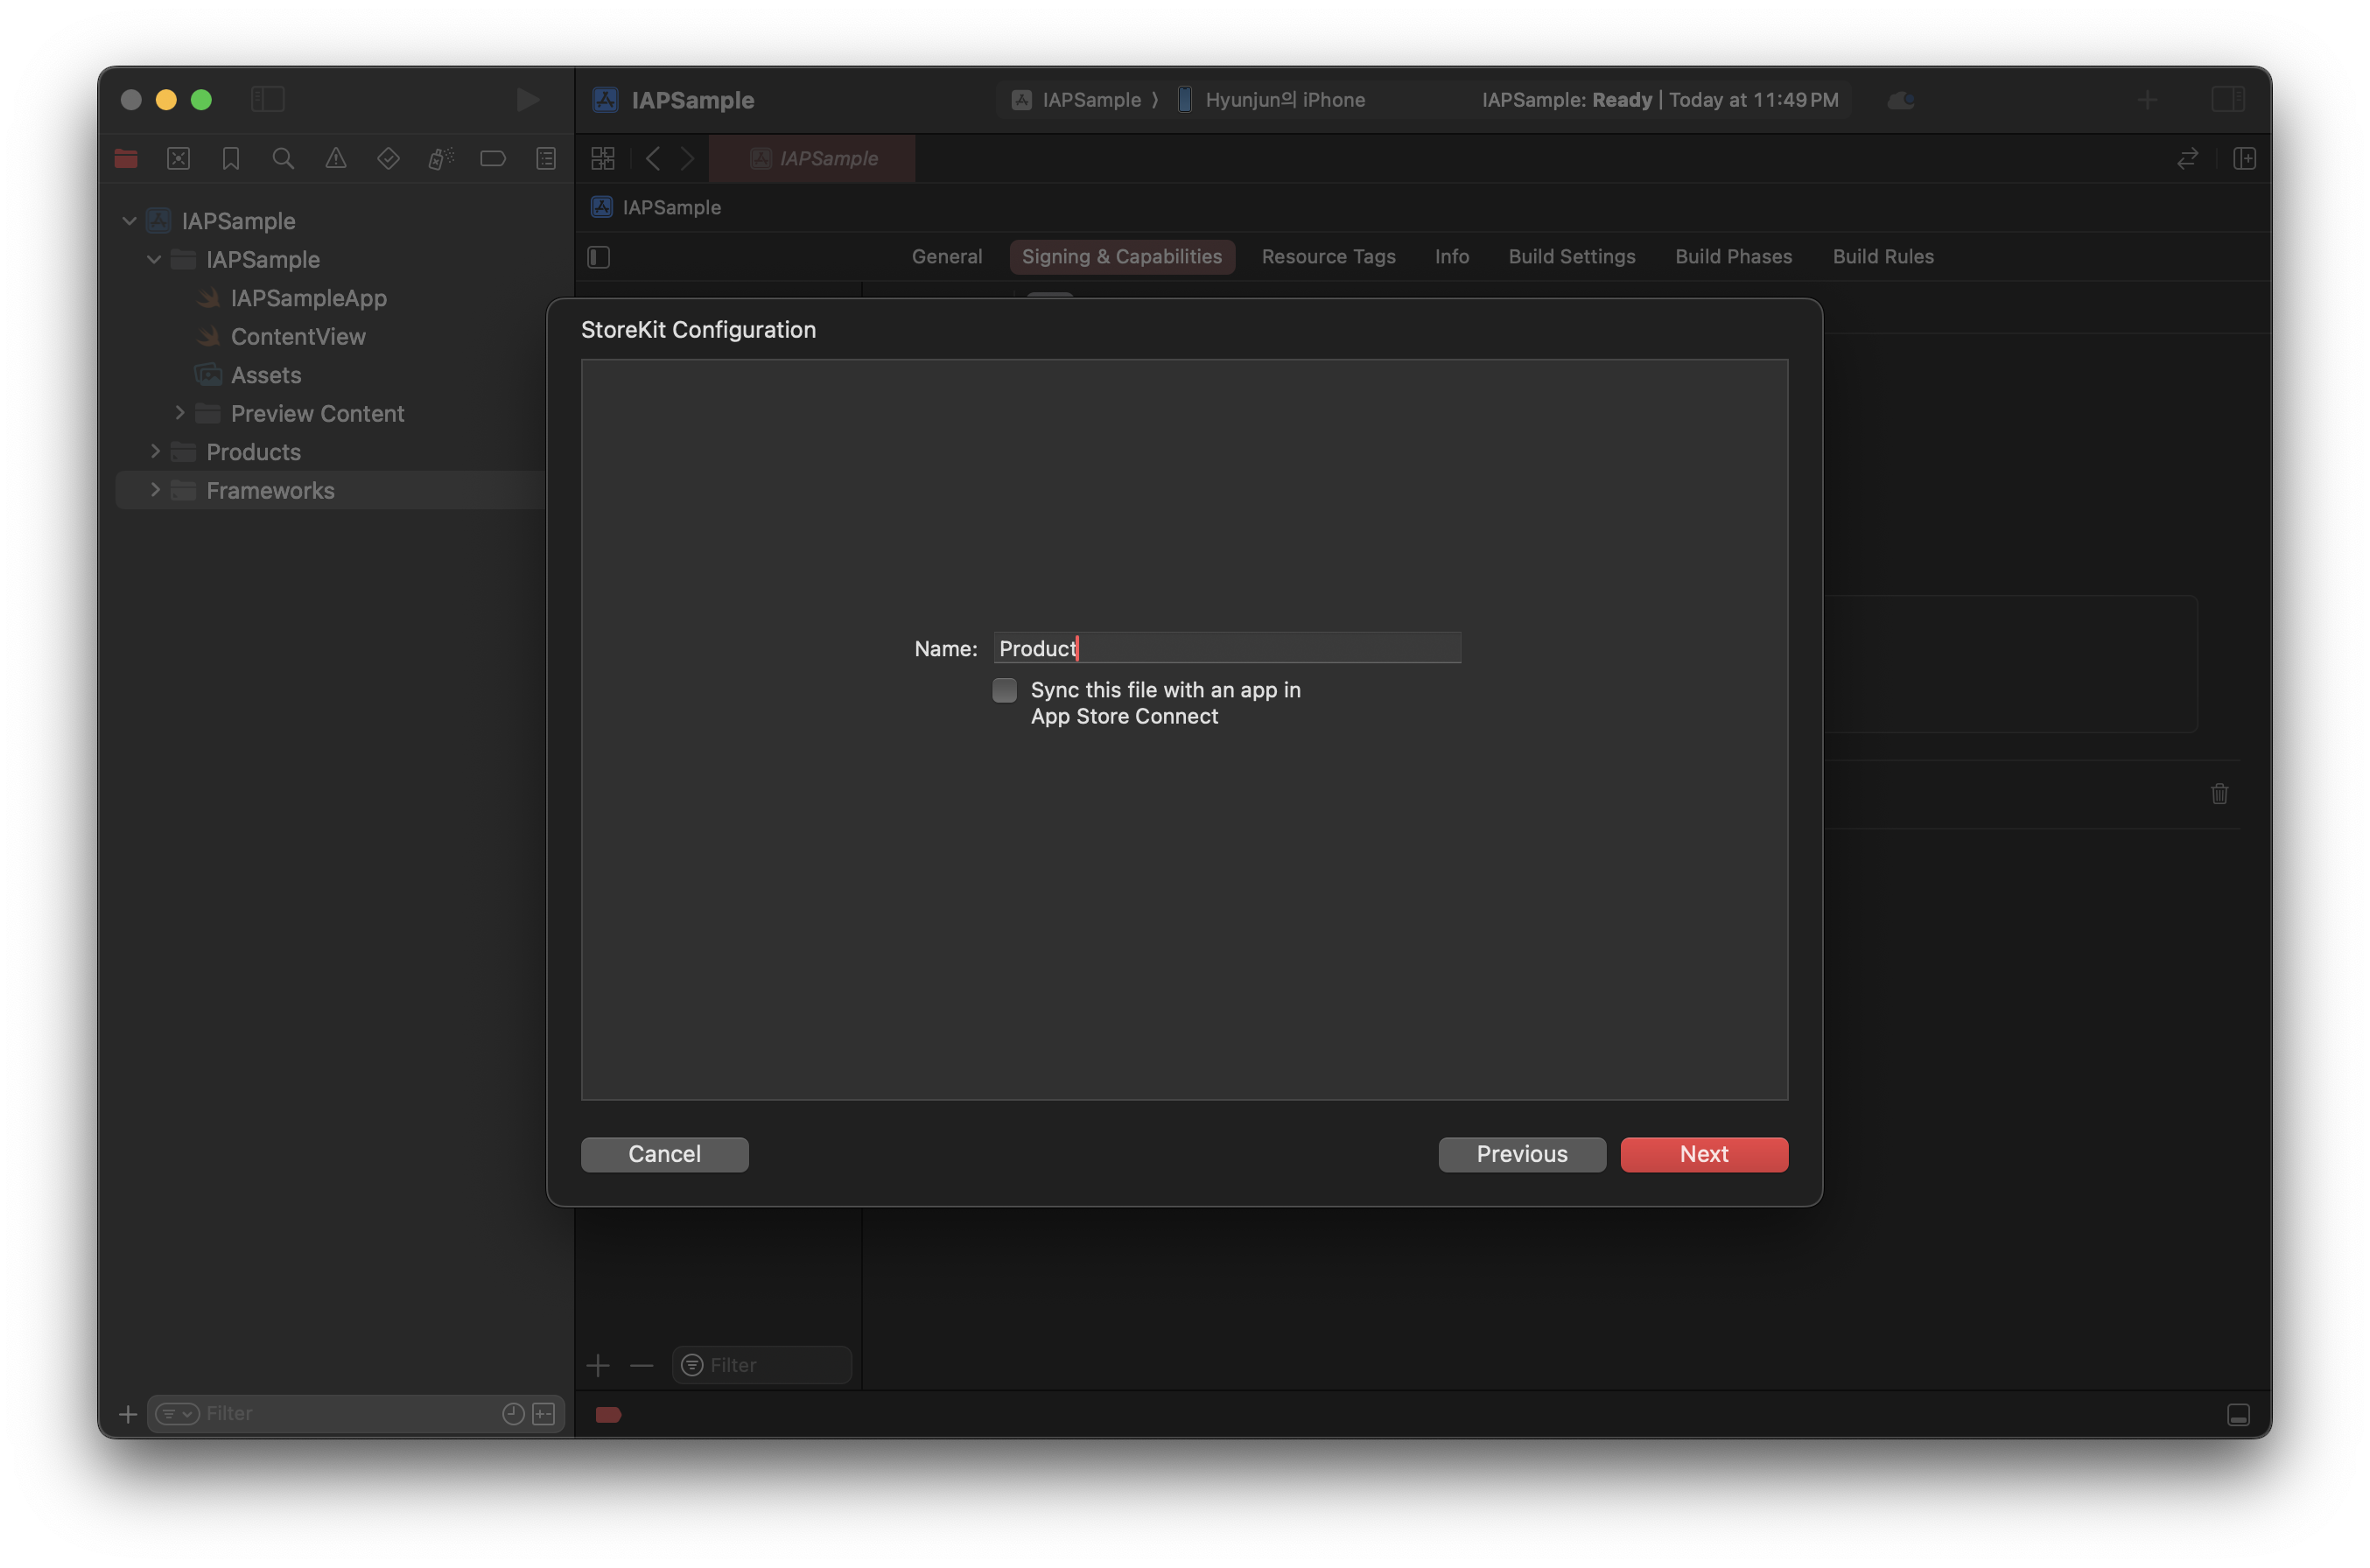Enable Sync with App Store Connect checkbox
Viewport: 2370px width, 1568px height.
pyautogui.click(x=1005, y=690)
